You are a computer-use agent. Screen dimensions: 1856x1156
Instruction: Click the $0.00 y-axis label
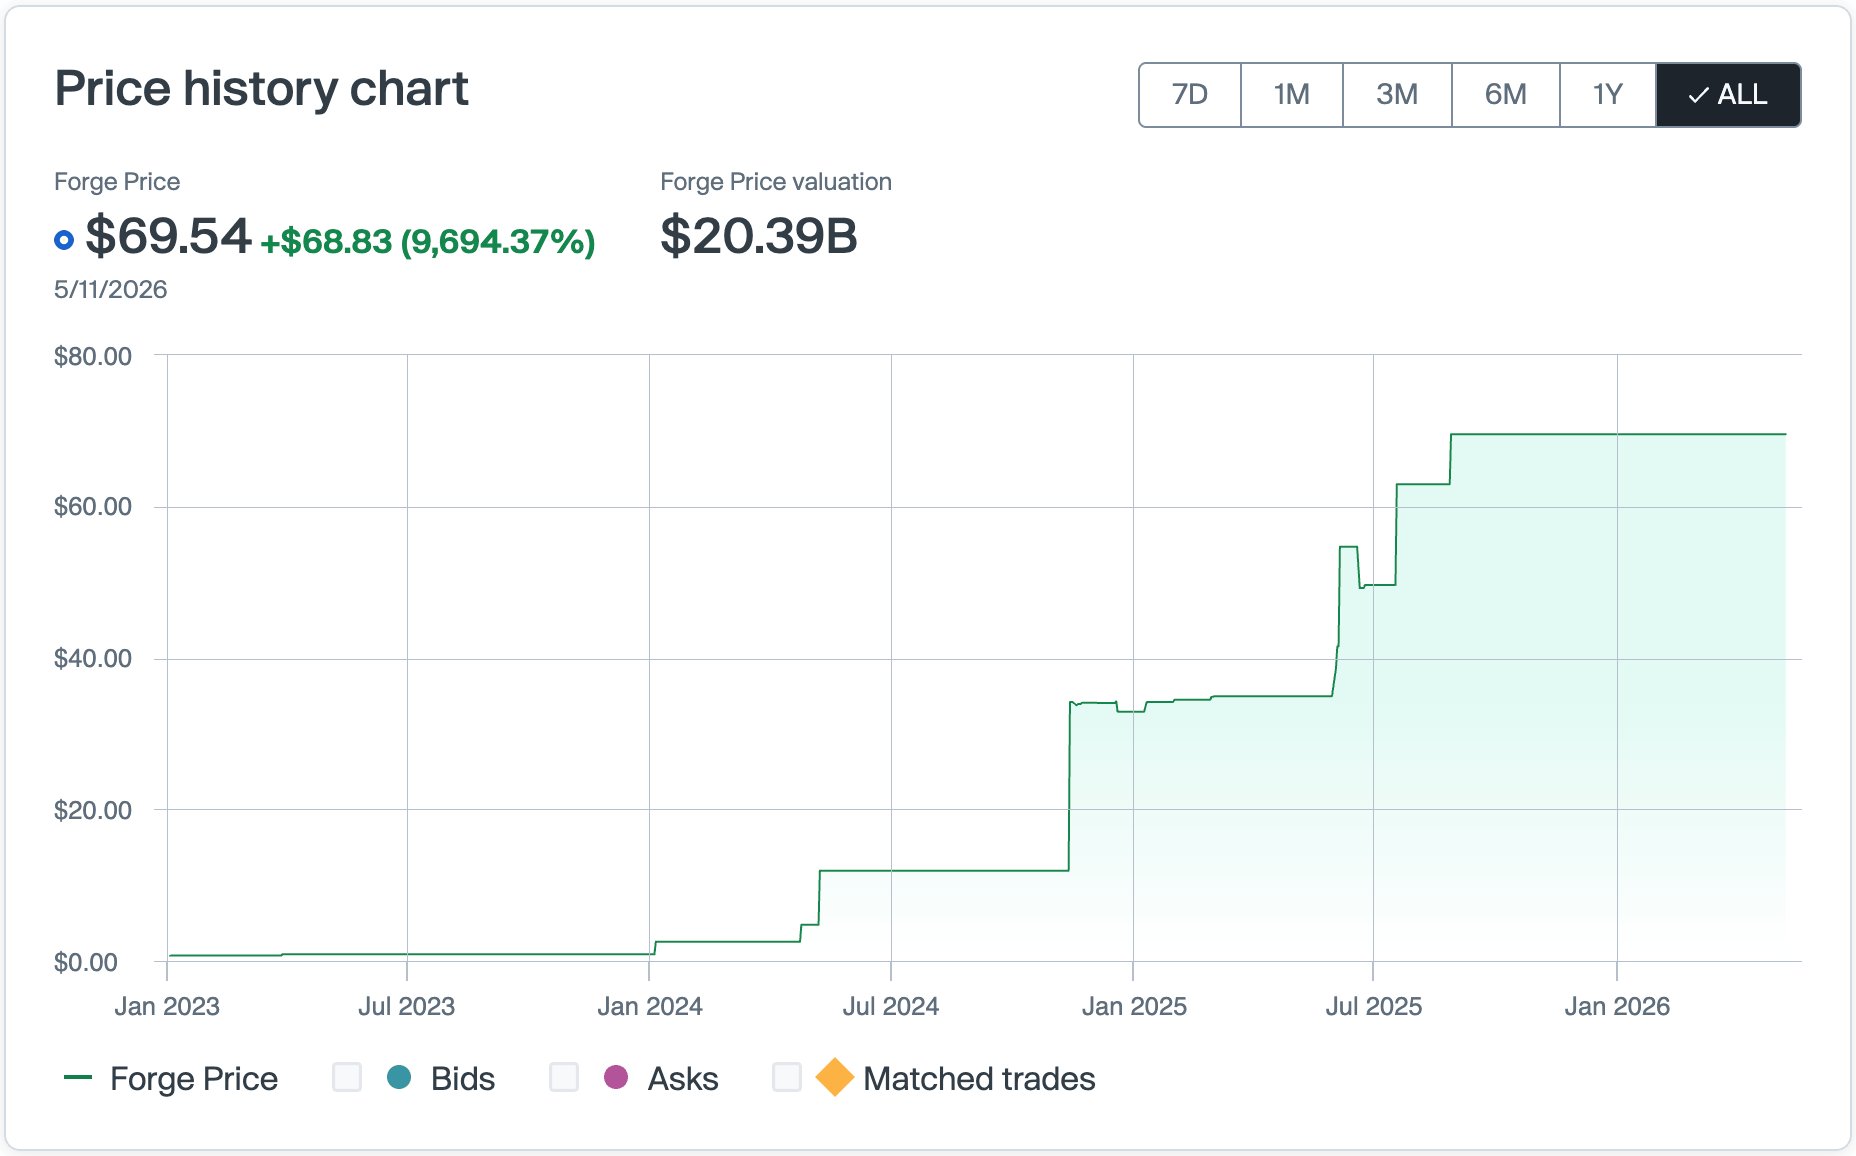(x=86, y=962)
